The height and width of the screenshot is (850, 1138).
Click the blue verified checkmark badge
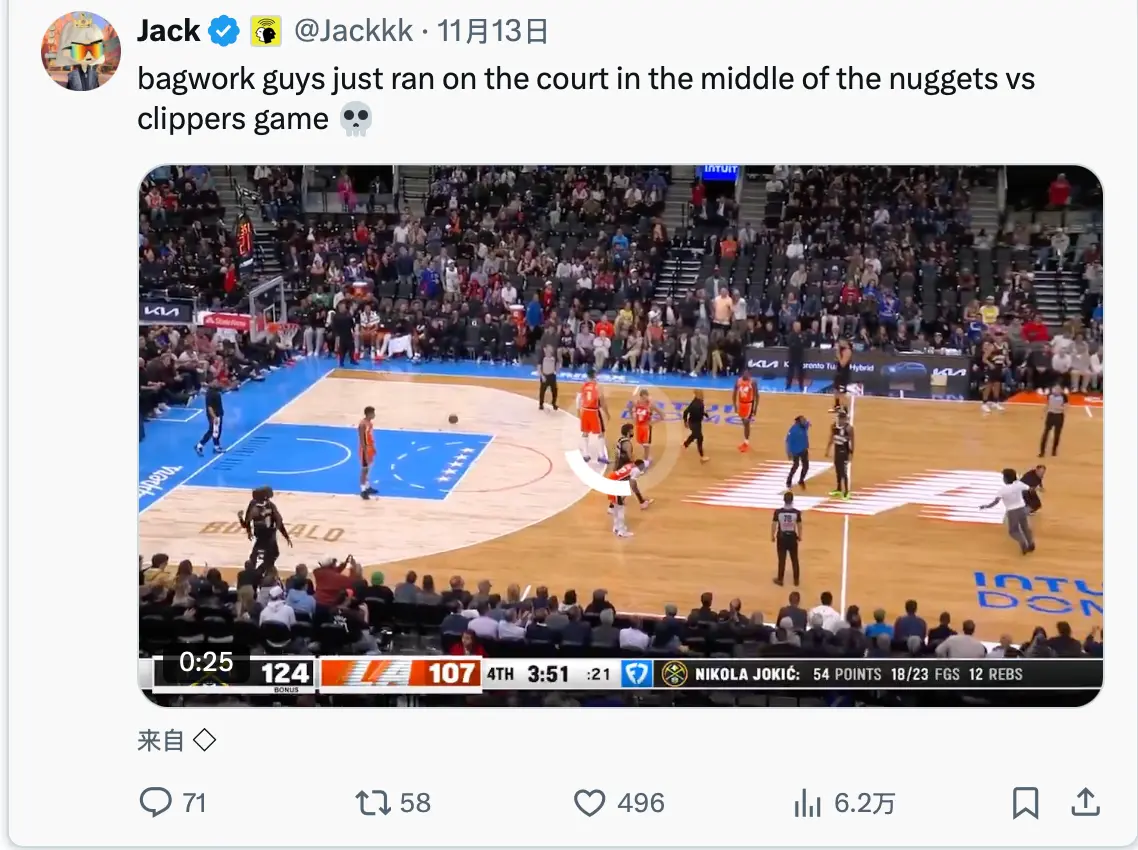point(224,31)
